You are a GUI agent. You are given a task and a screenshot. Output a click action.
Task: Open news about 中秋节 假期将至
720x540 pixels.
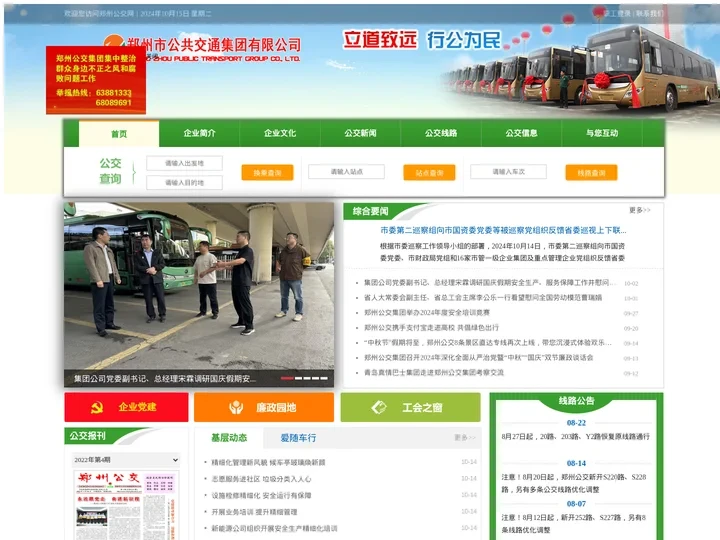487,343
